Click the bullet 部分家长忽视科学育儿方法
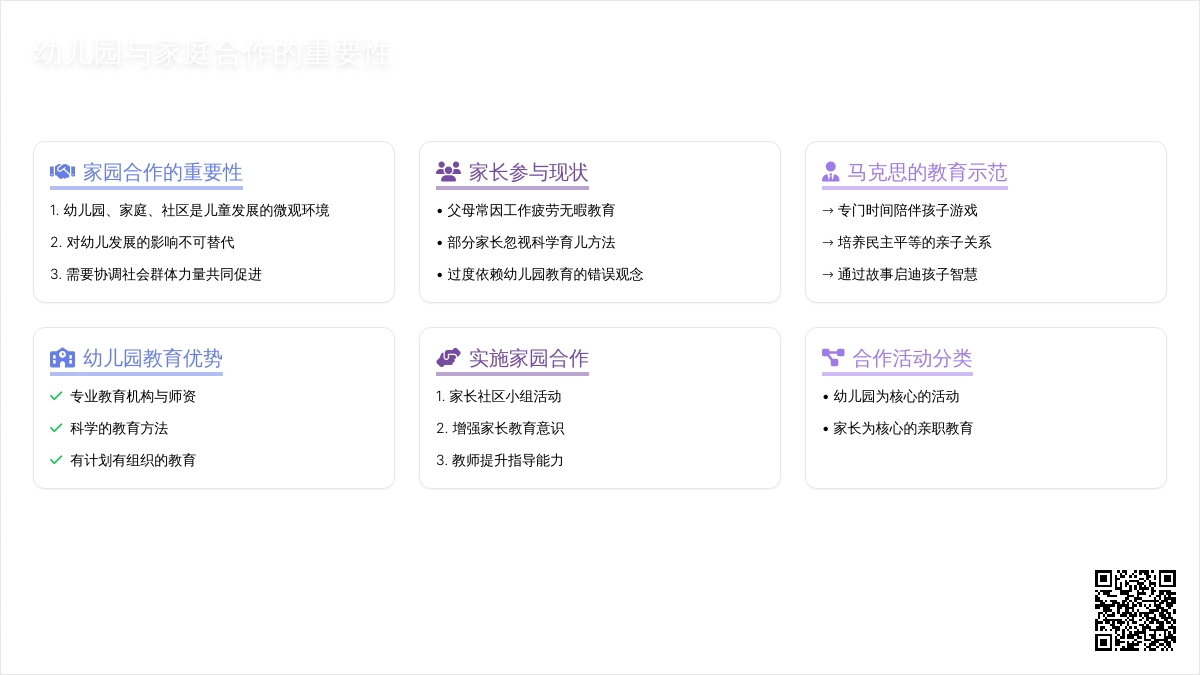Viewport: 1200px width, 675px height. (526, 242)
